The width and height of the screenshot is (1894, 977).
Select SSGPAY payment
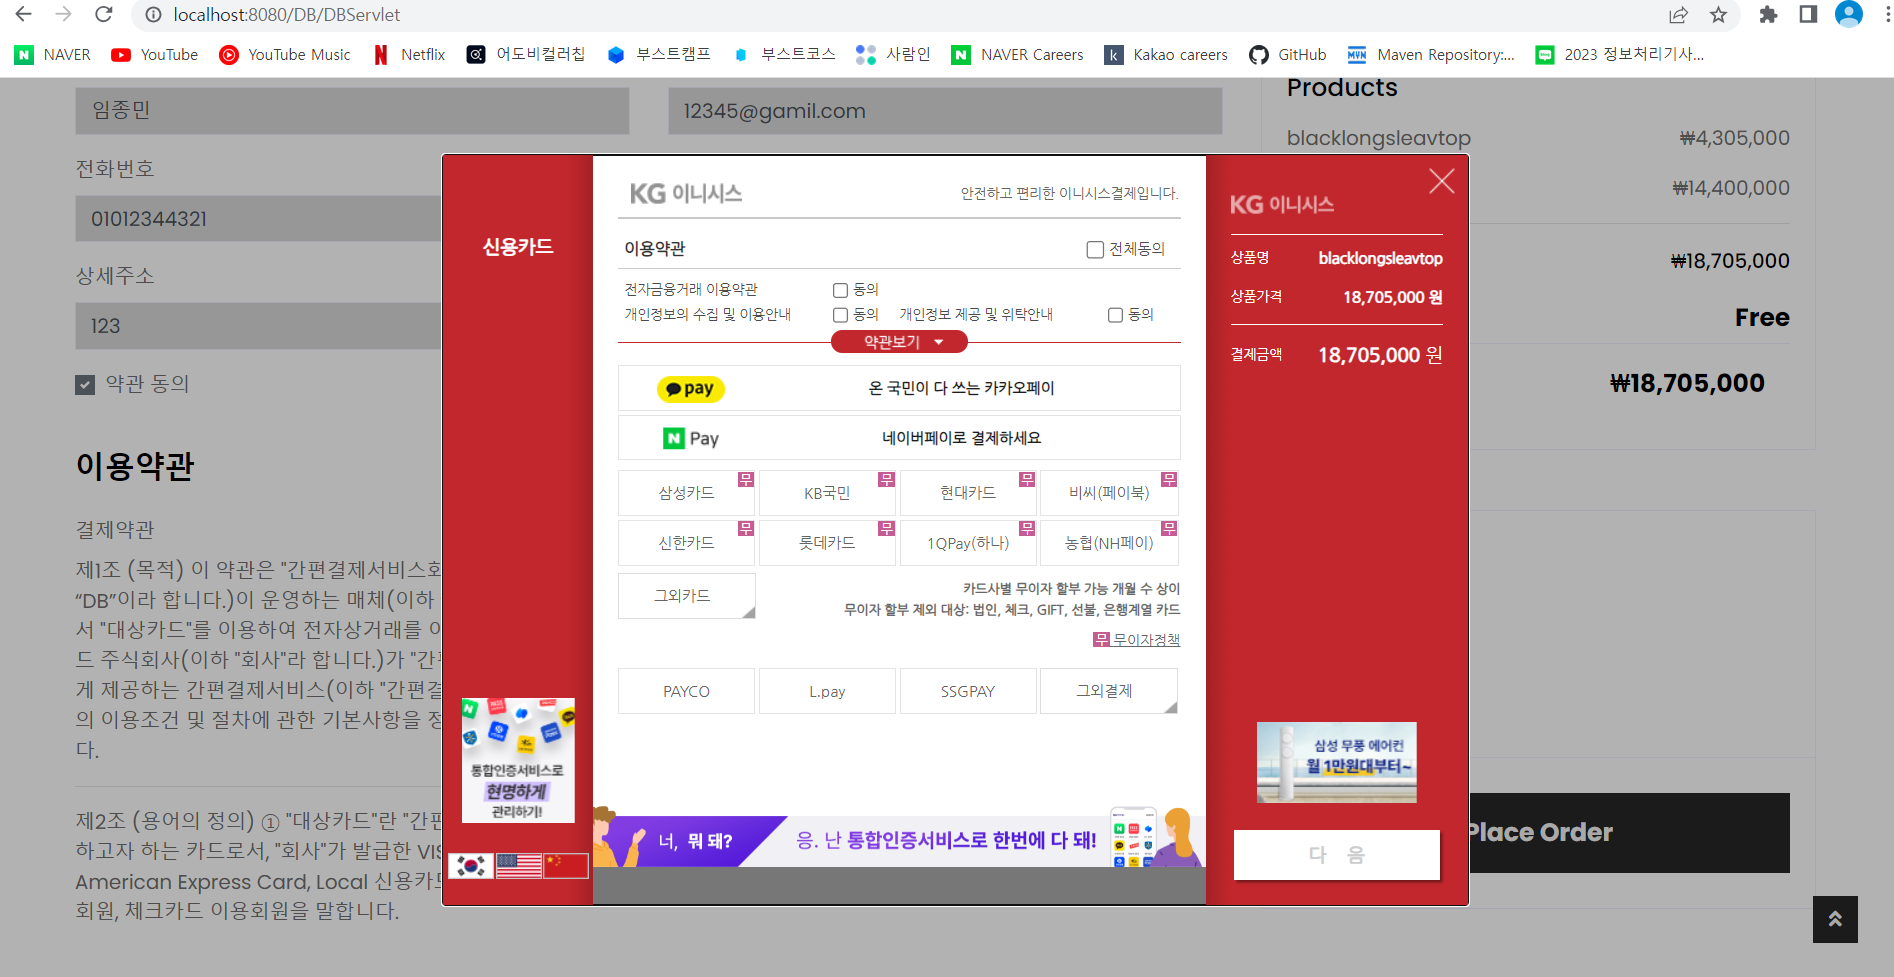tap(968, 691)
